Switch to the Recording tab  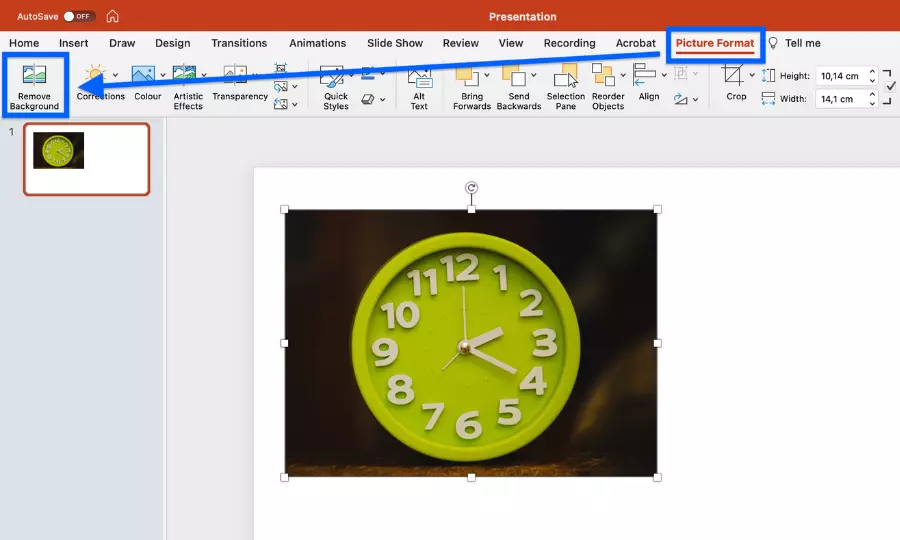point(569,43)
